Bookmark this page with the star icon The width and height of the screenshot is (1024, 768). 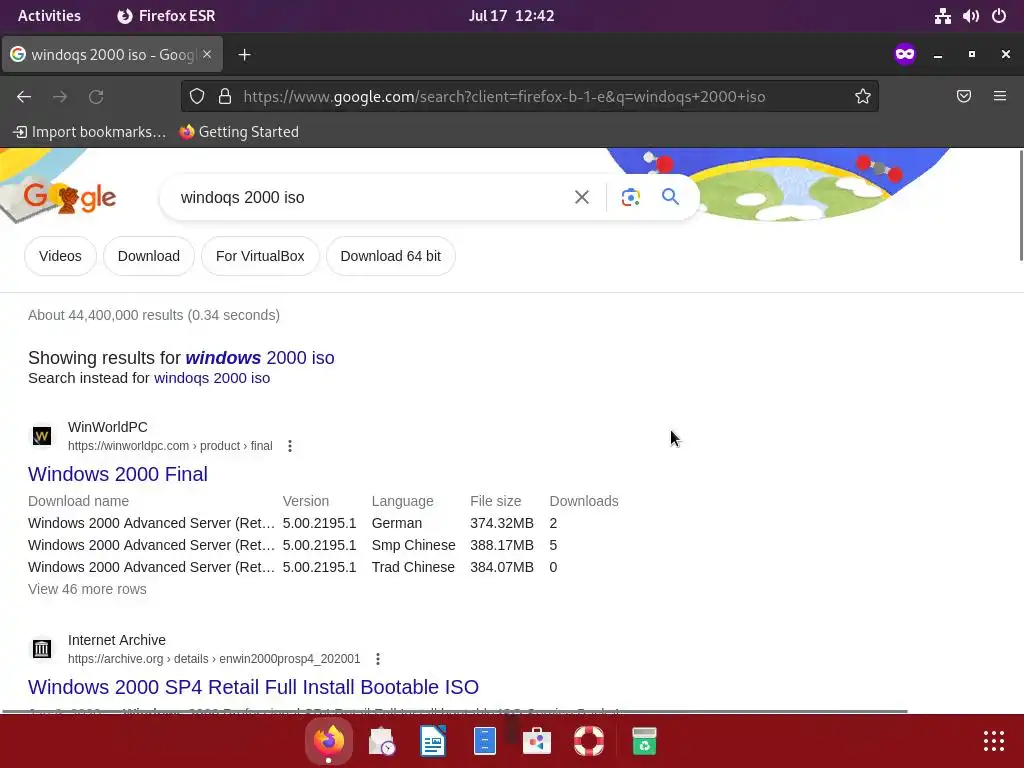(x=863, y=97)
